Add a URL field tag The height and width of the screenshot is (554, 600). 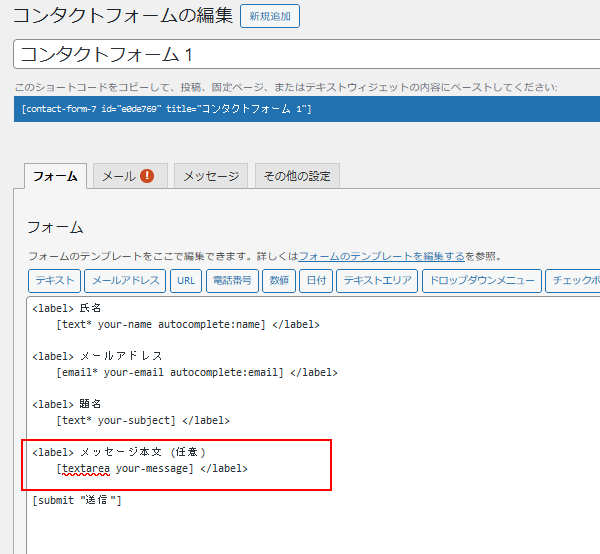point(186,281)
